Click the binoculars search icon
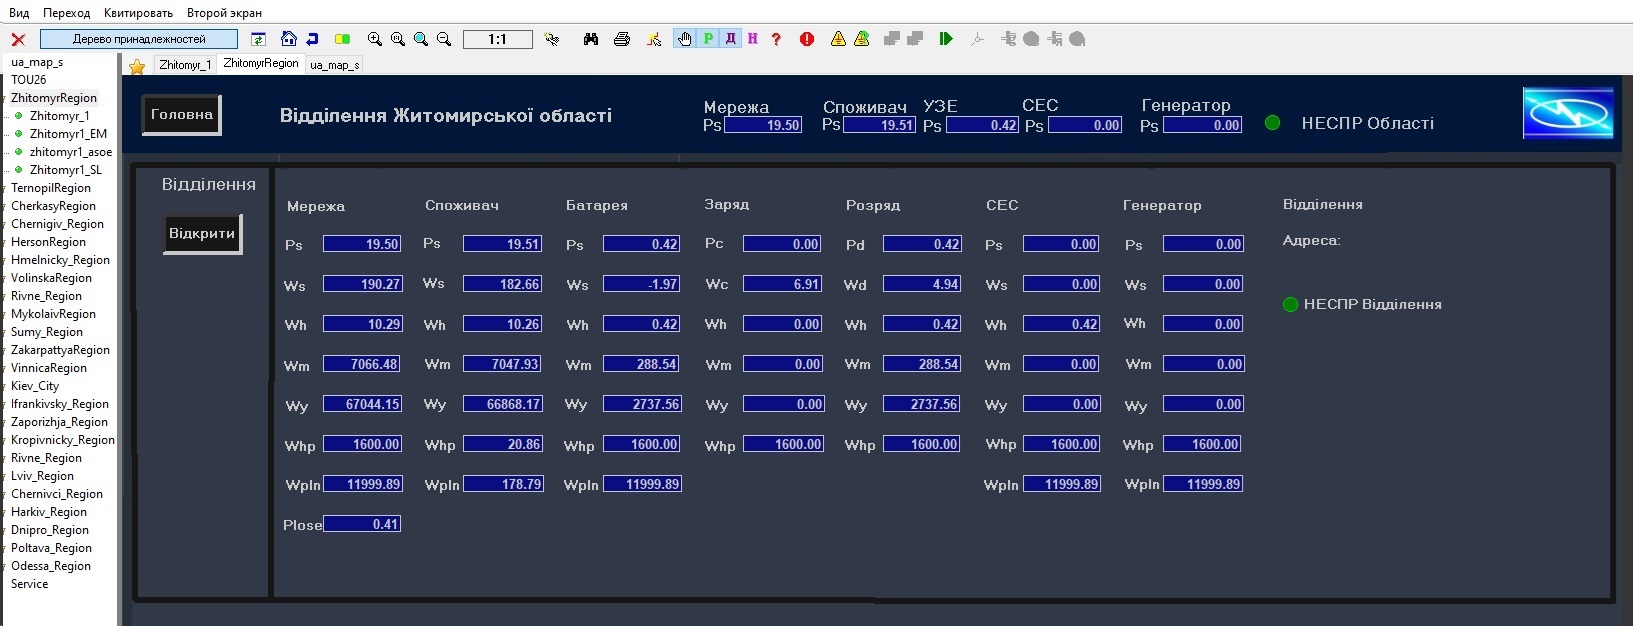Image resolution: width=1633 pixels, height=626 pixels. coord(591,39)
